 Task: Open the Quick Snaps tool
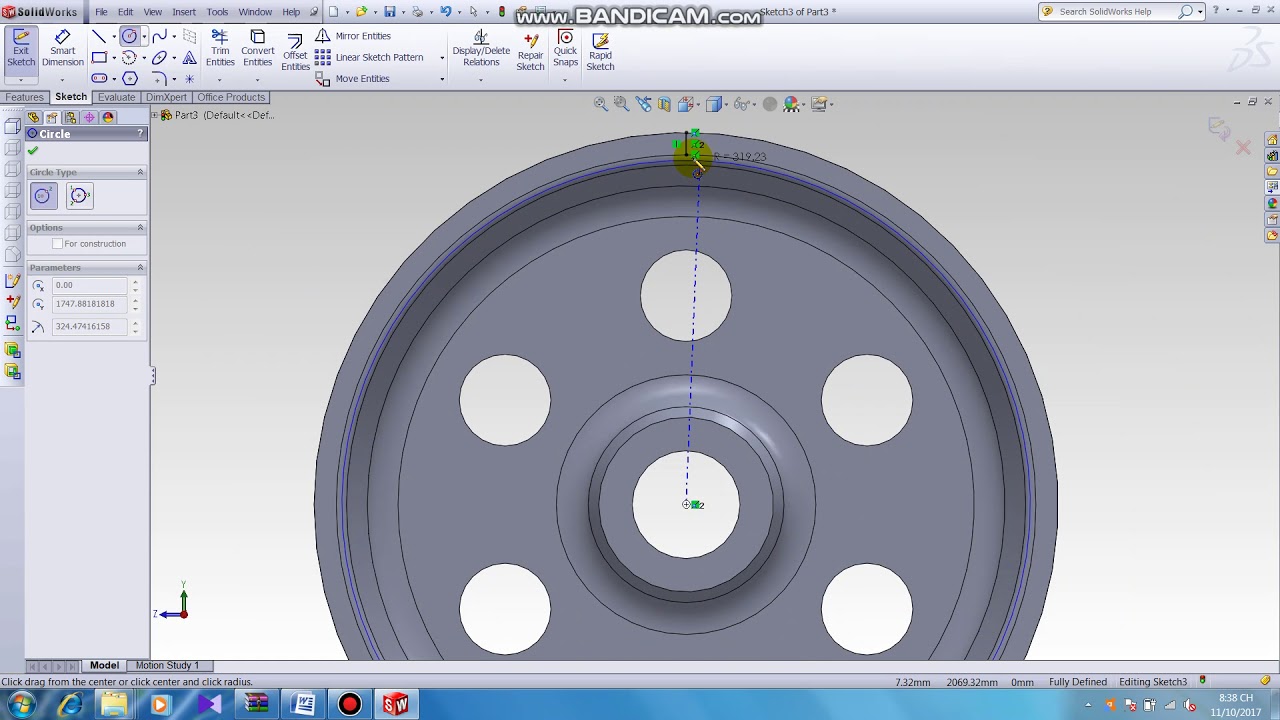click(565, 50)
